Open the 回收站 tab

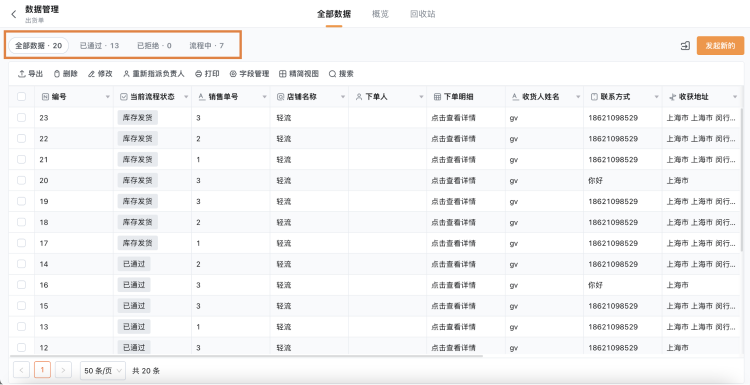point(423,14)
